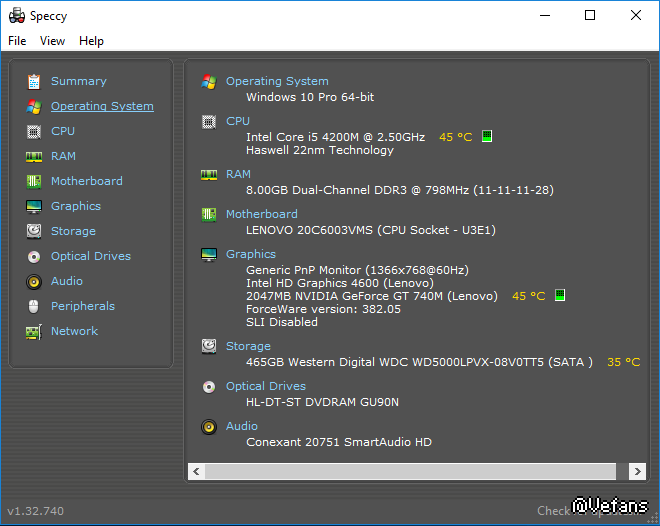Image resolution: width=660 pixels, height=526 pixels.
Task: Select Motherboard in the sidebar
Action: pos(87,181)
